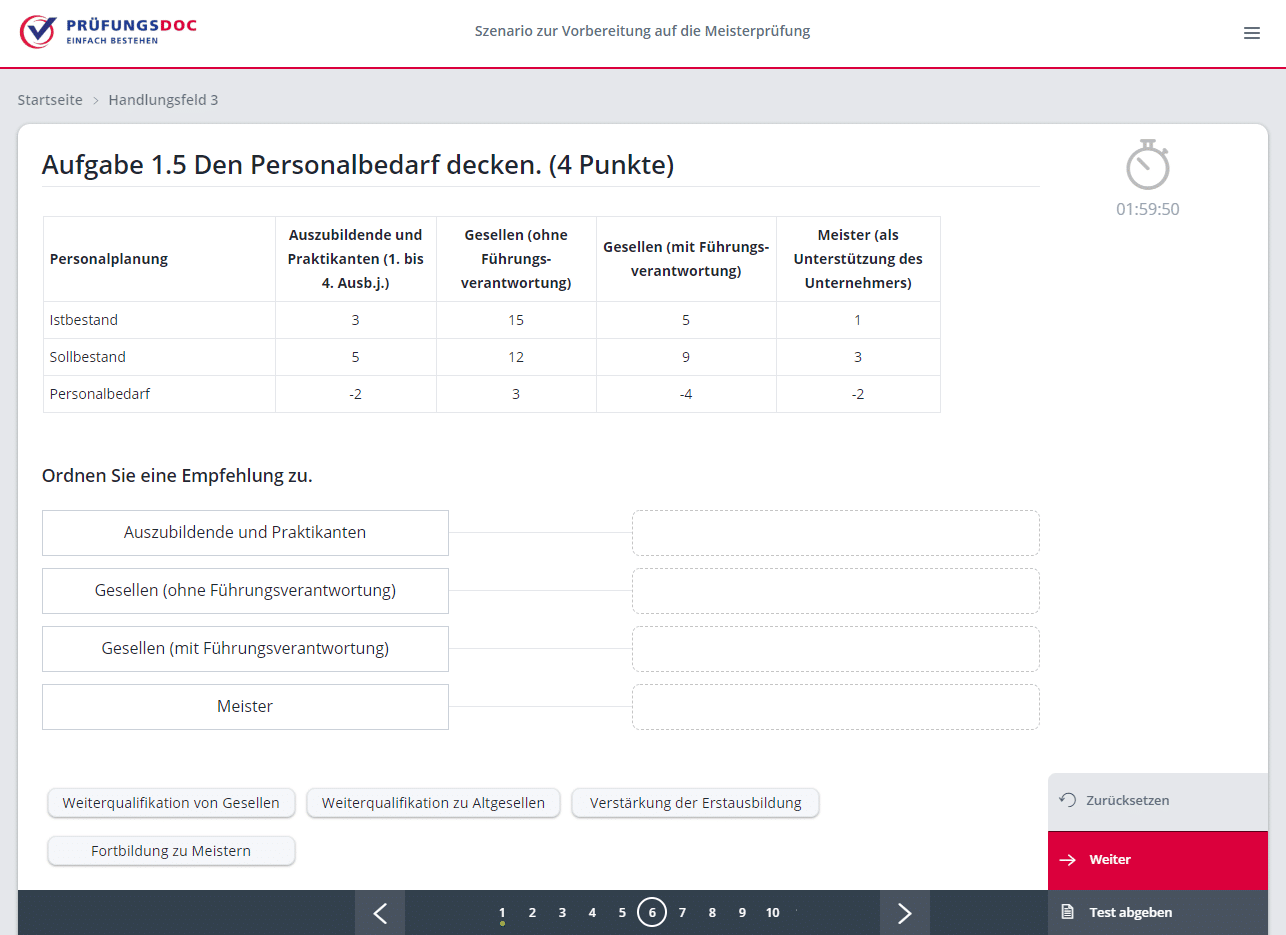Click the stopwatch timer icon
The width and height of the screenshot is (1286, 935).
tap(1147, 166)
